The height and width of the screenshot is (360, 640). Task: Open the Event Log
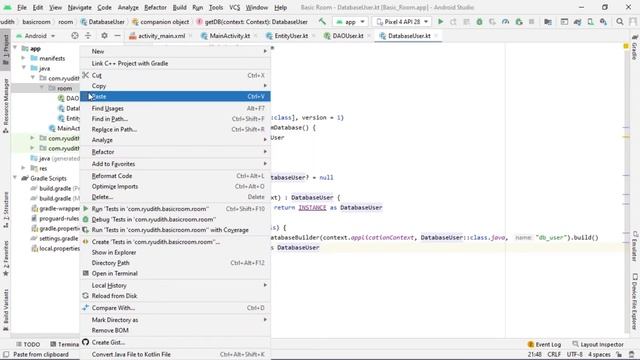click(544, 344)
